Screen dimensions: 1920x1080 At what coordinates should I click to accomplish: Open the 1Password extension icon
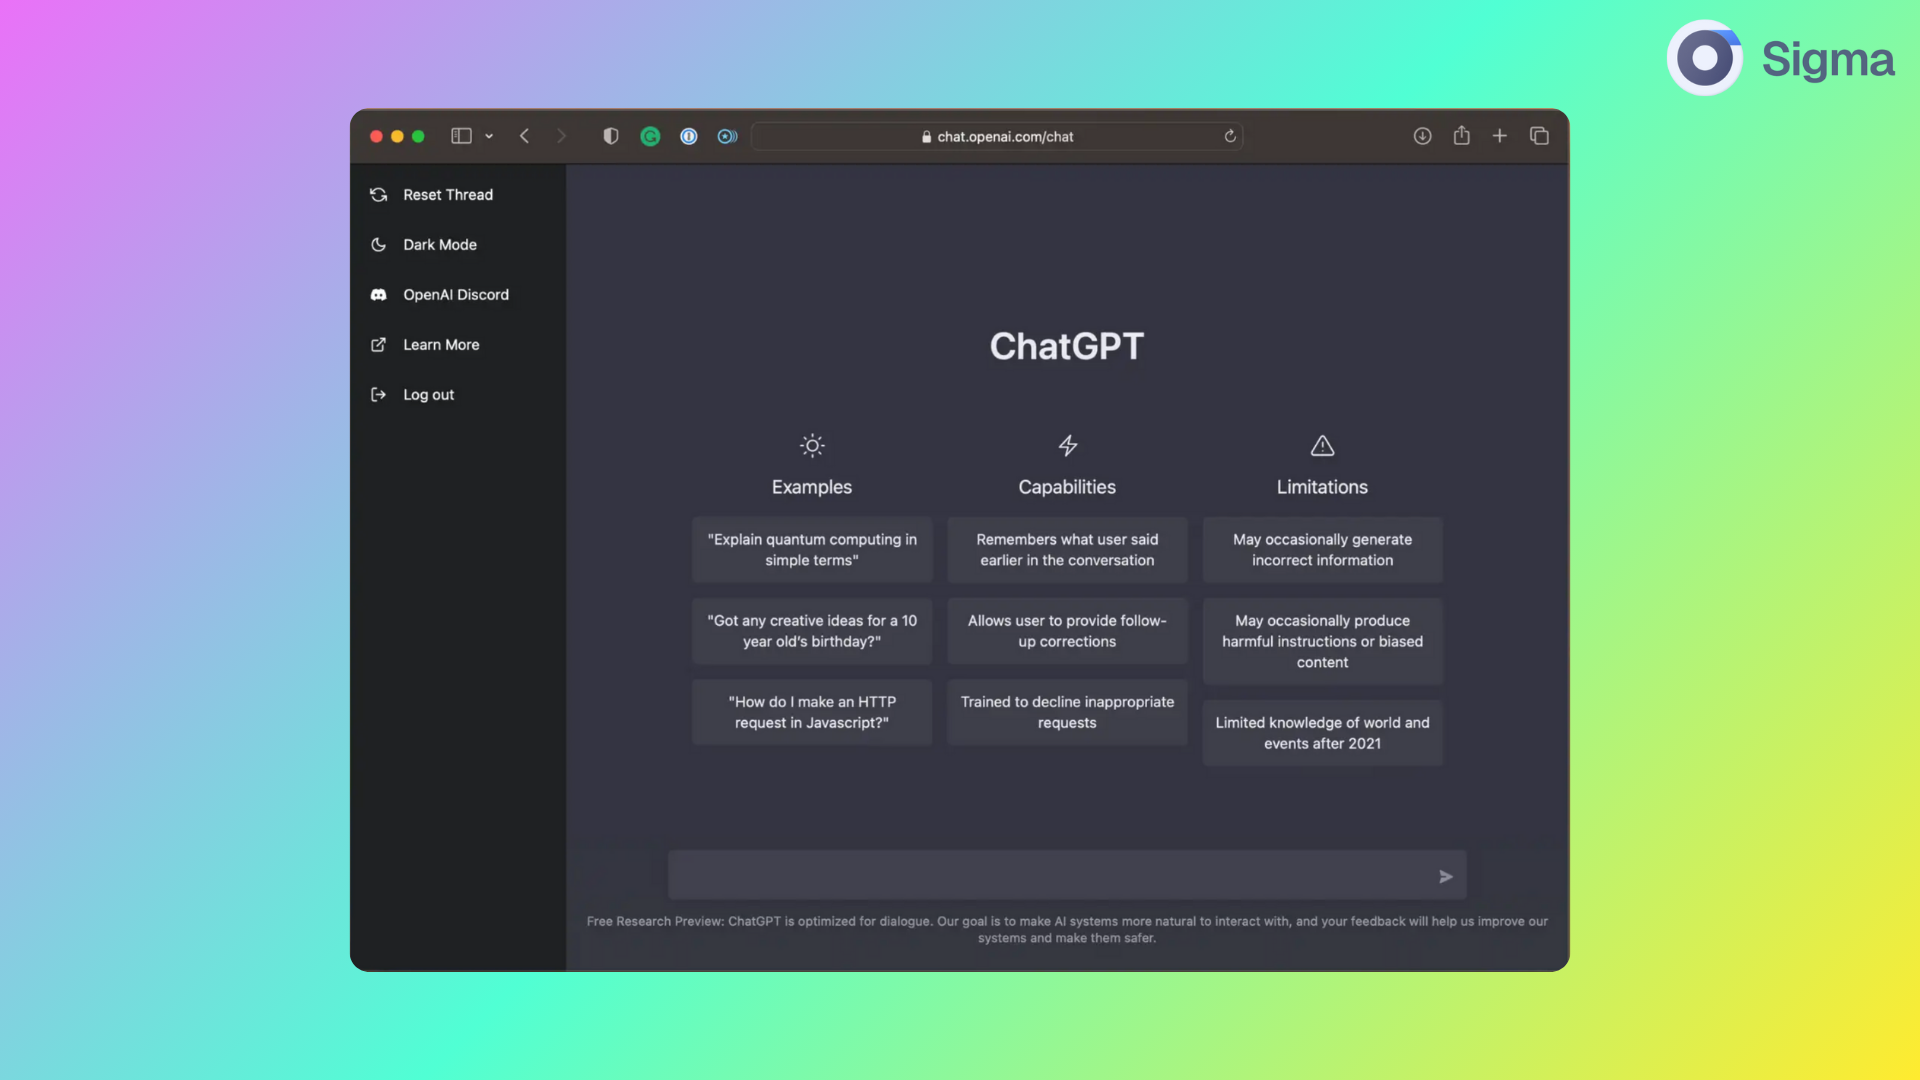click(689, 136)
